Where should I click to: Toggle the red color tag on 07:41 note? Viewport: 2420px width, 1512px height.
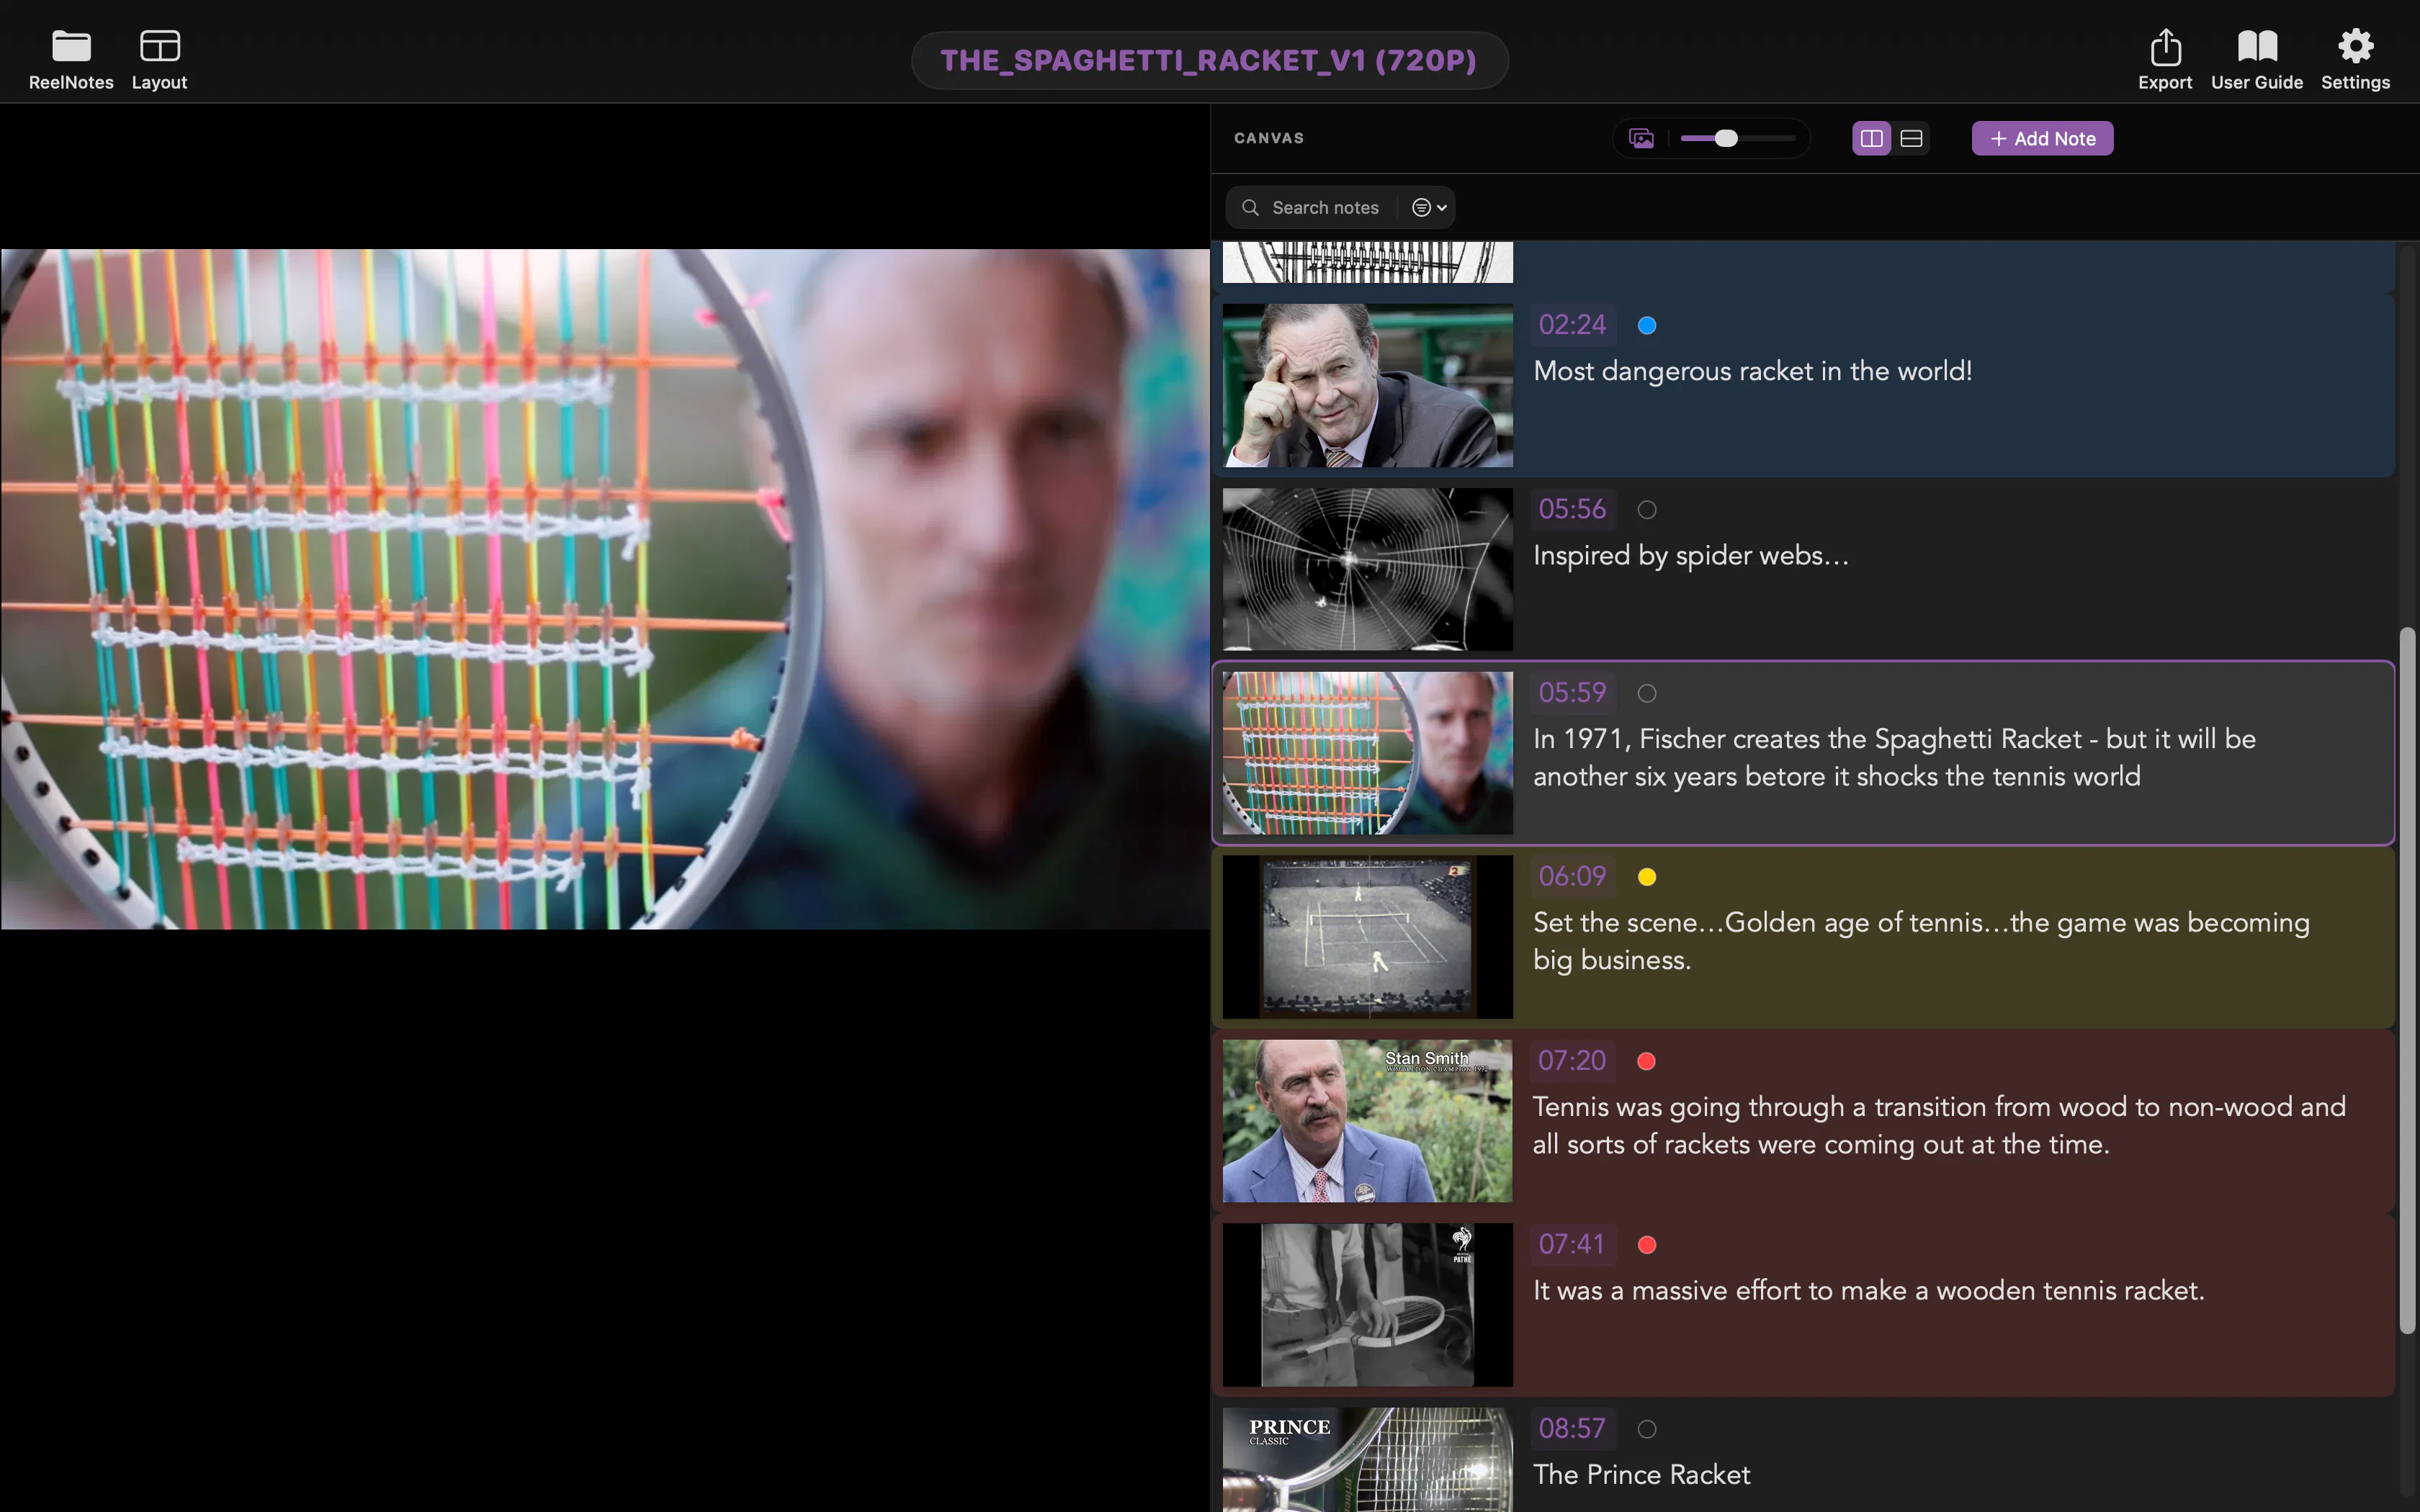tap(1647, 1245)
